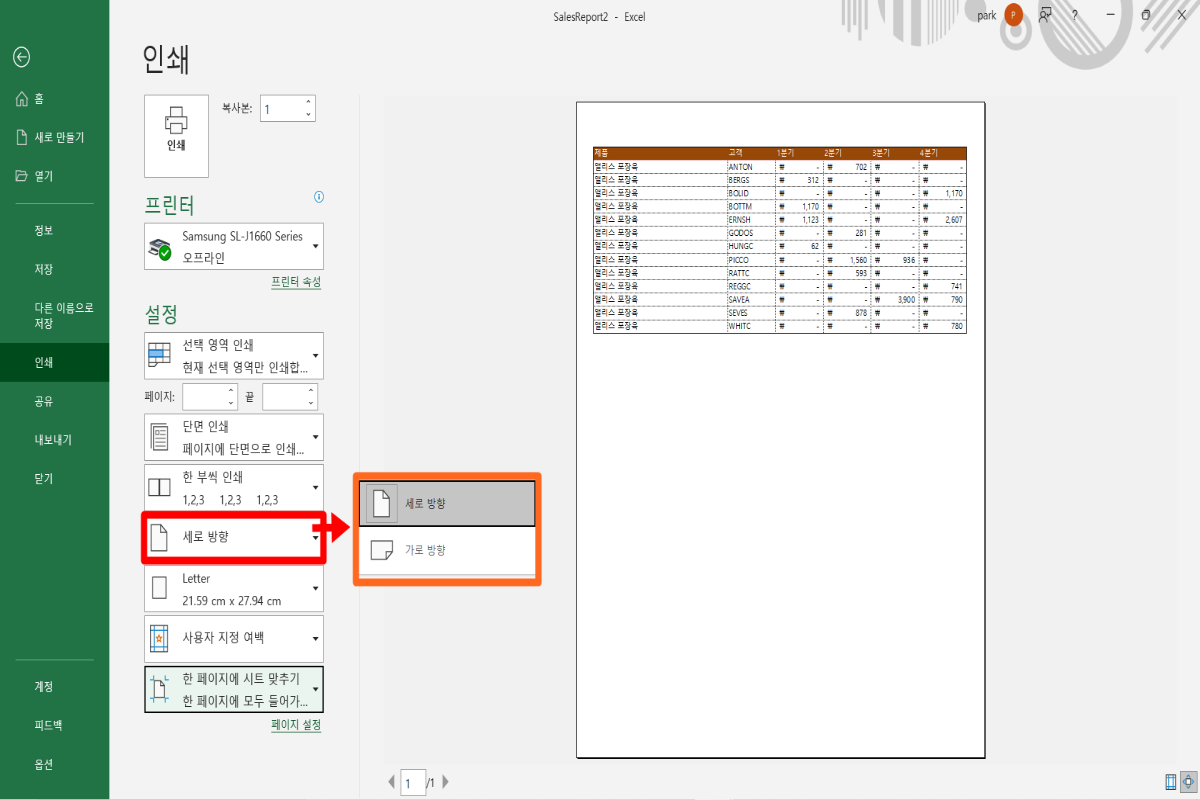Open the 세로 방향 orientation dropdown
This screenshot has height=800, width=1200.
(x=234, y=537)
